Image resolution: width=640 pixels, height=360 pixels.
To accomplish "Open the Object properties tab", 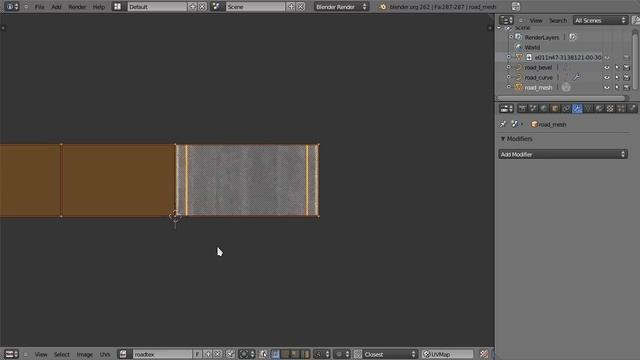I will click(x=555, y=109).
